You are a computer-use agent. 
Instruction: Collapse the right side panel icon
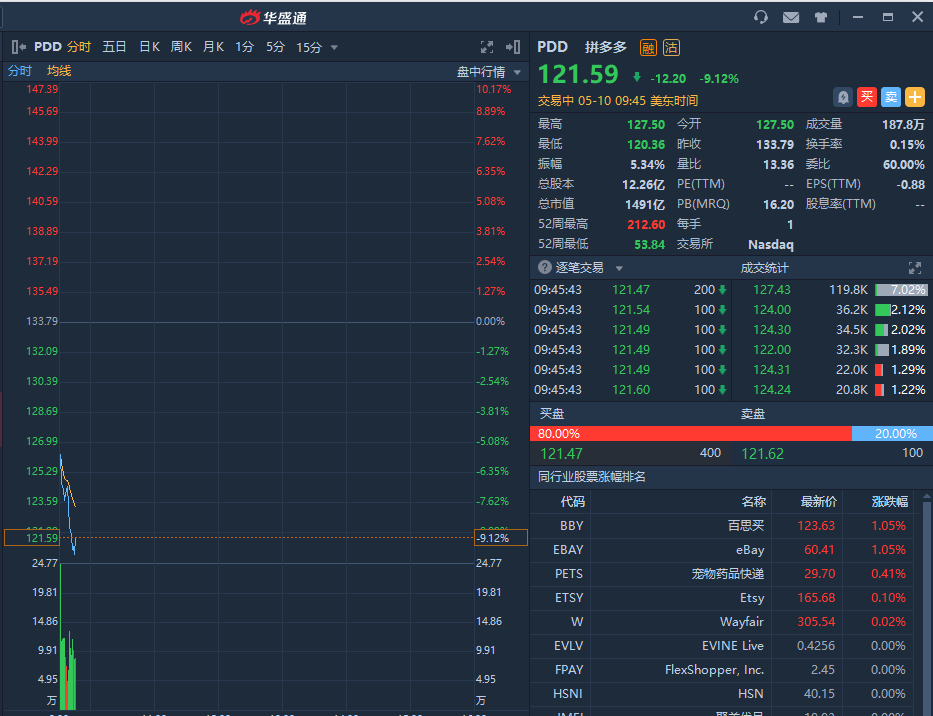coord(513,47)
